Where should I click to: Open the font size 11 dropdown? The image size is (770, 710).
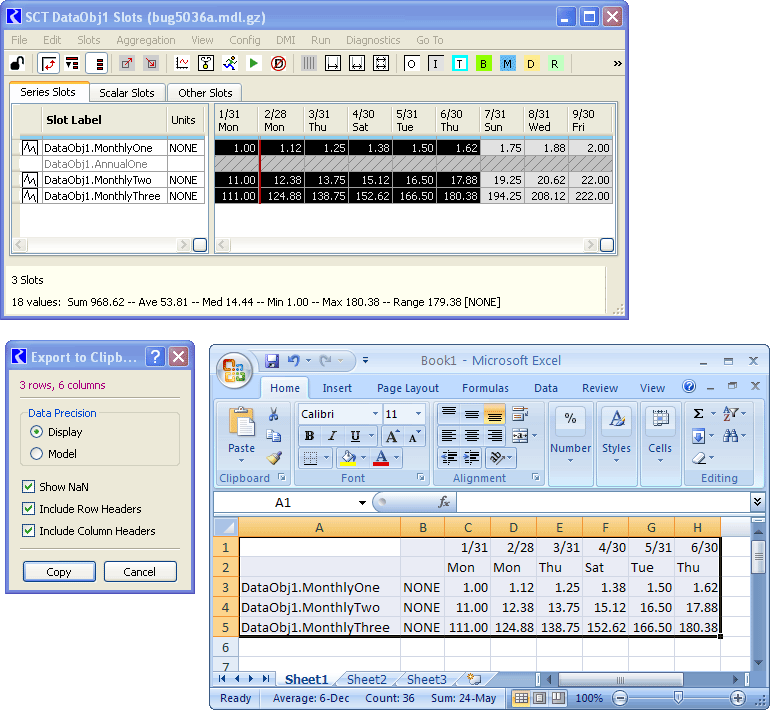[418, 414]
